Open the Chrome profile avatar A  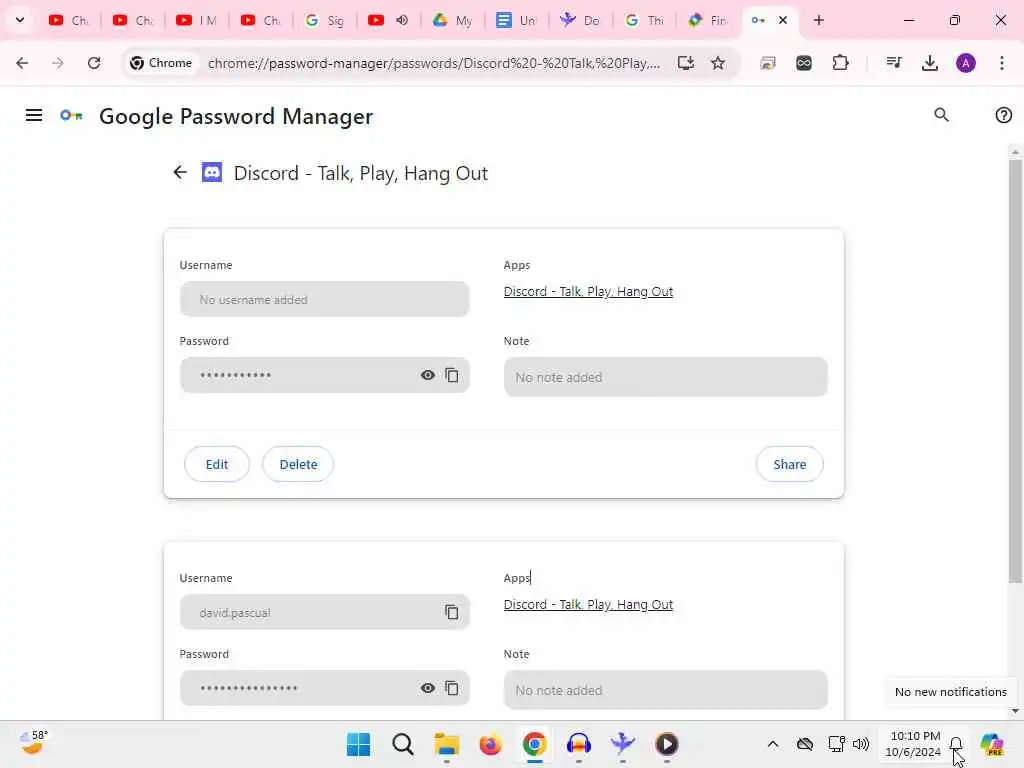(966, 63)
